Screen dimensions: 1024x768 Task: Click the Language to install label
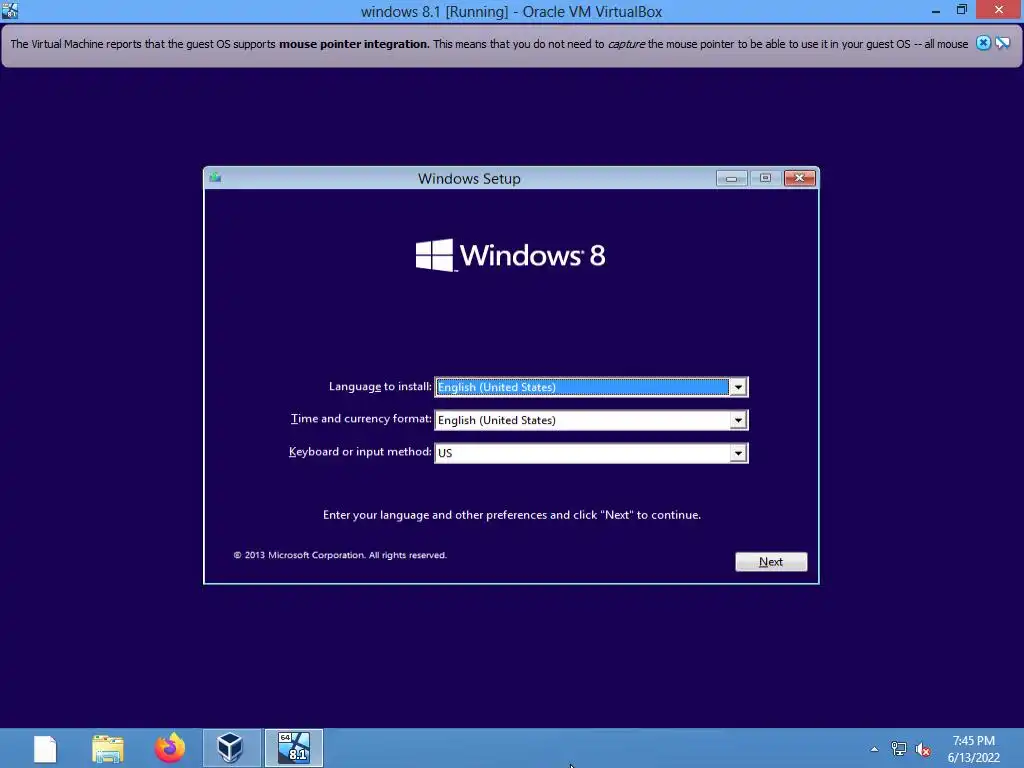(380, 387)
